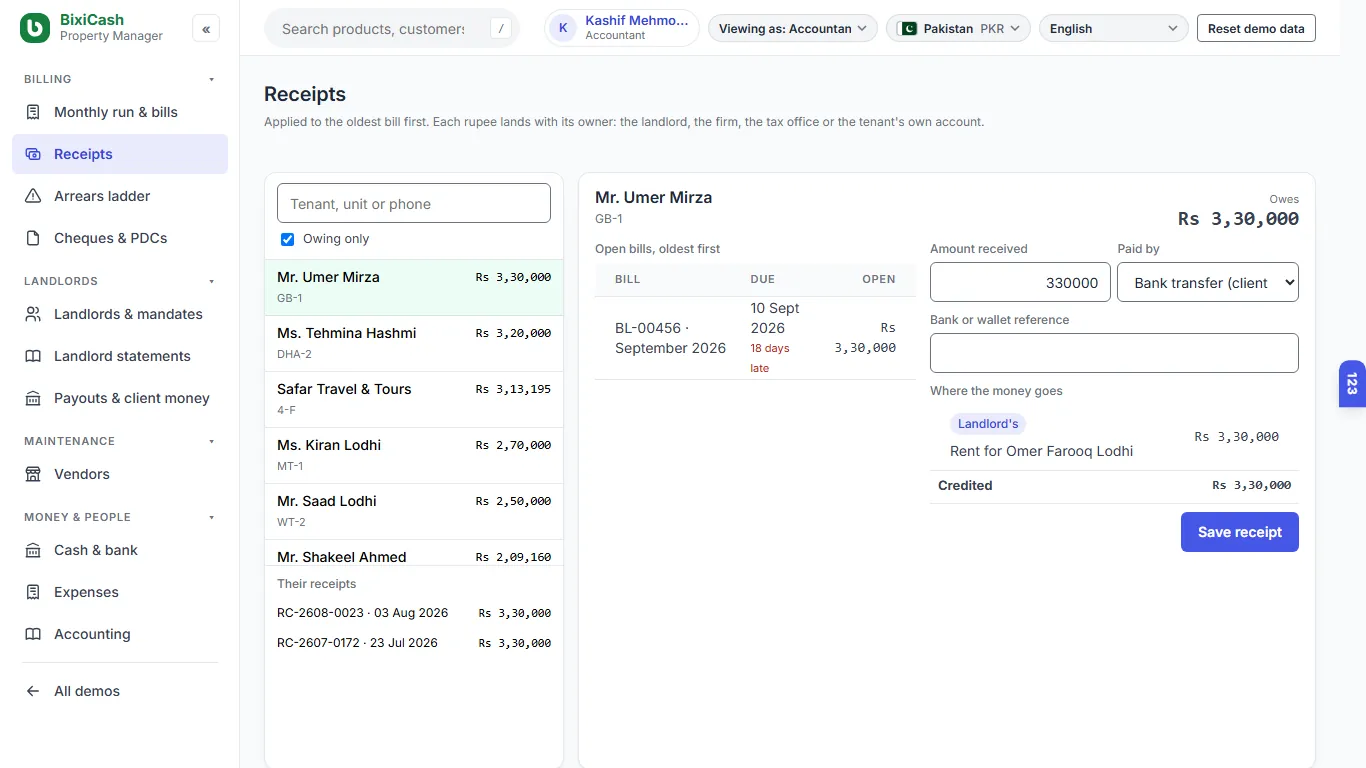The image size is (1366, 768).
Task: Click the slash shortcut icon in search
Action: tap(501, 29)
